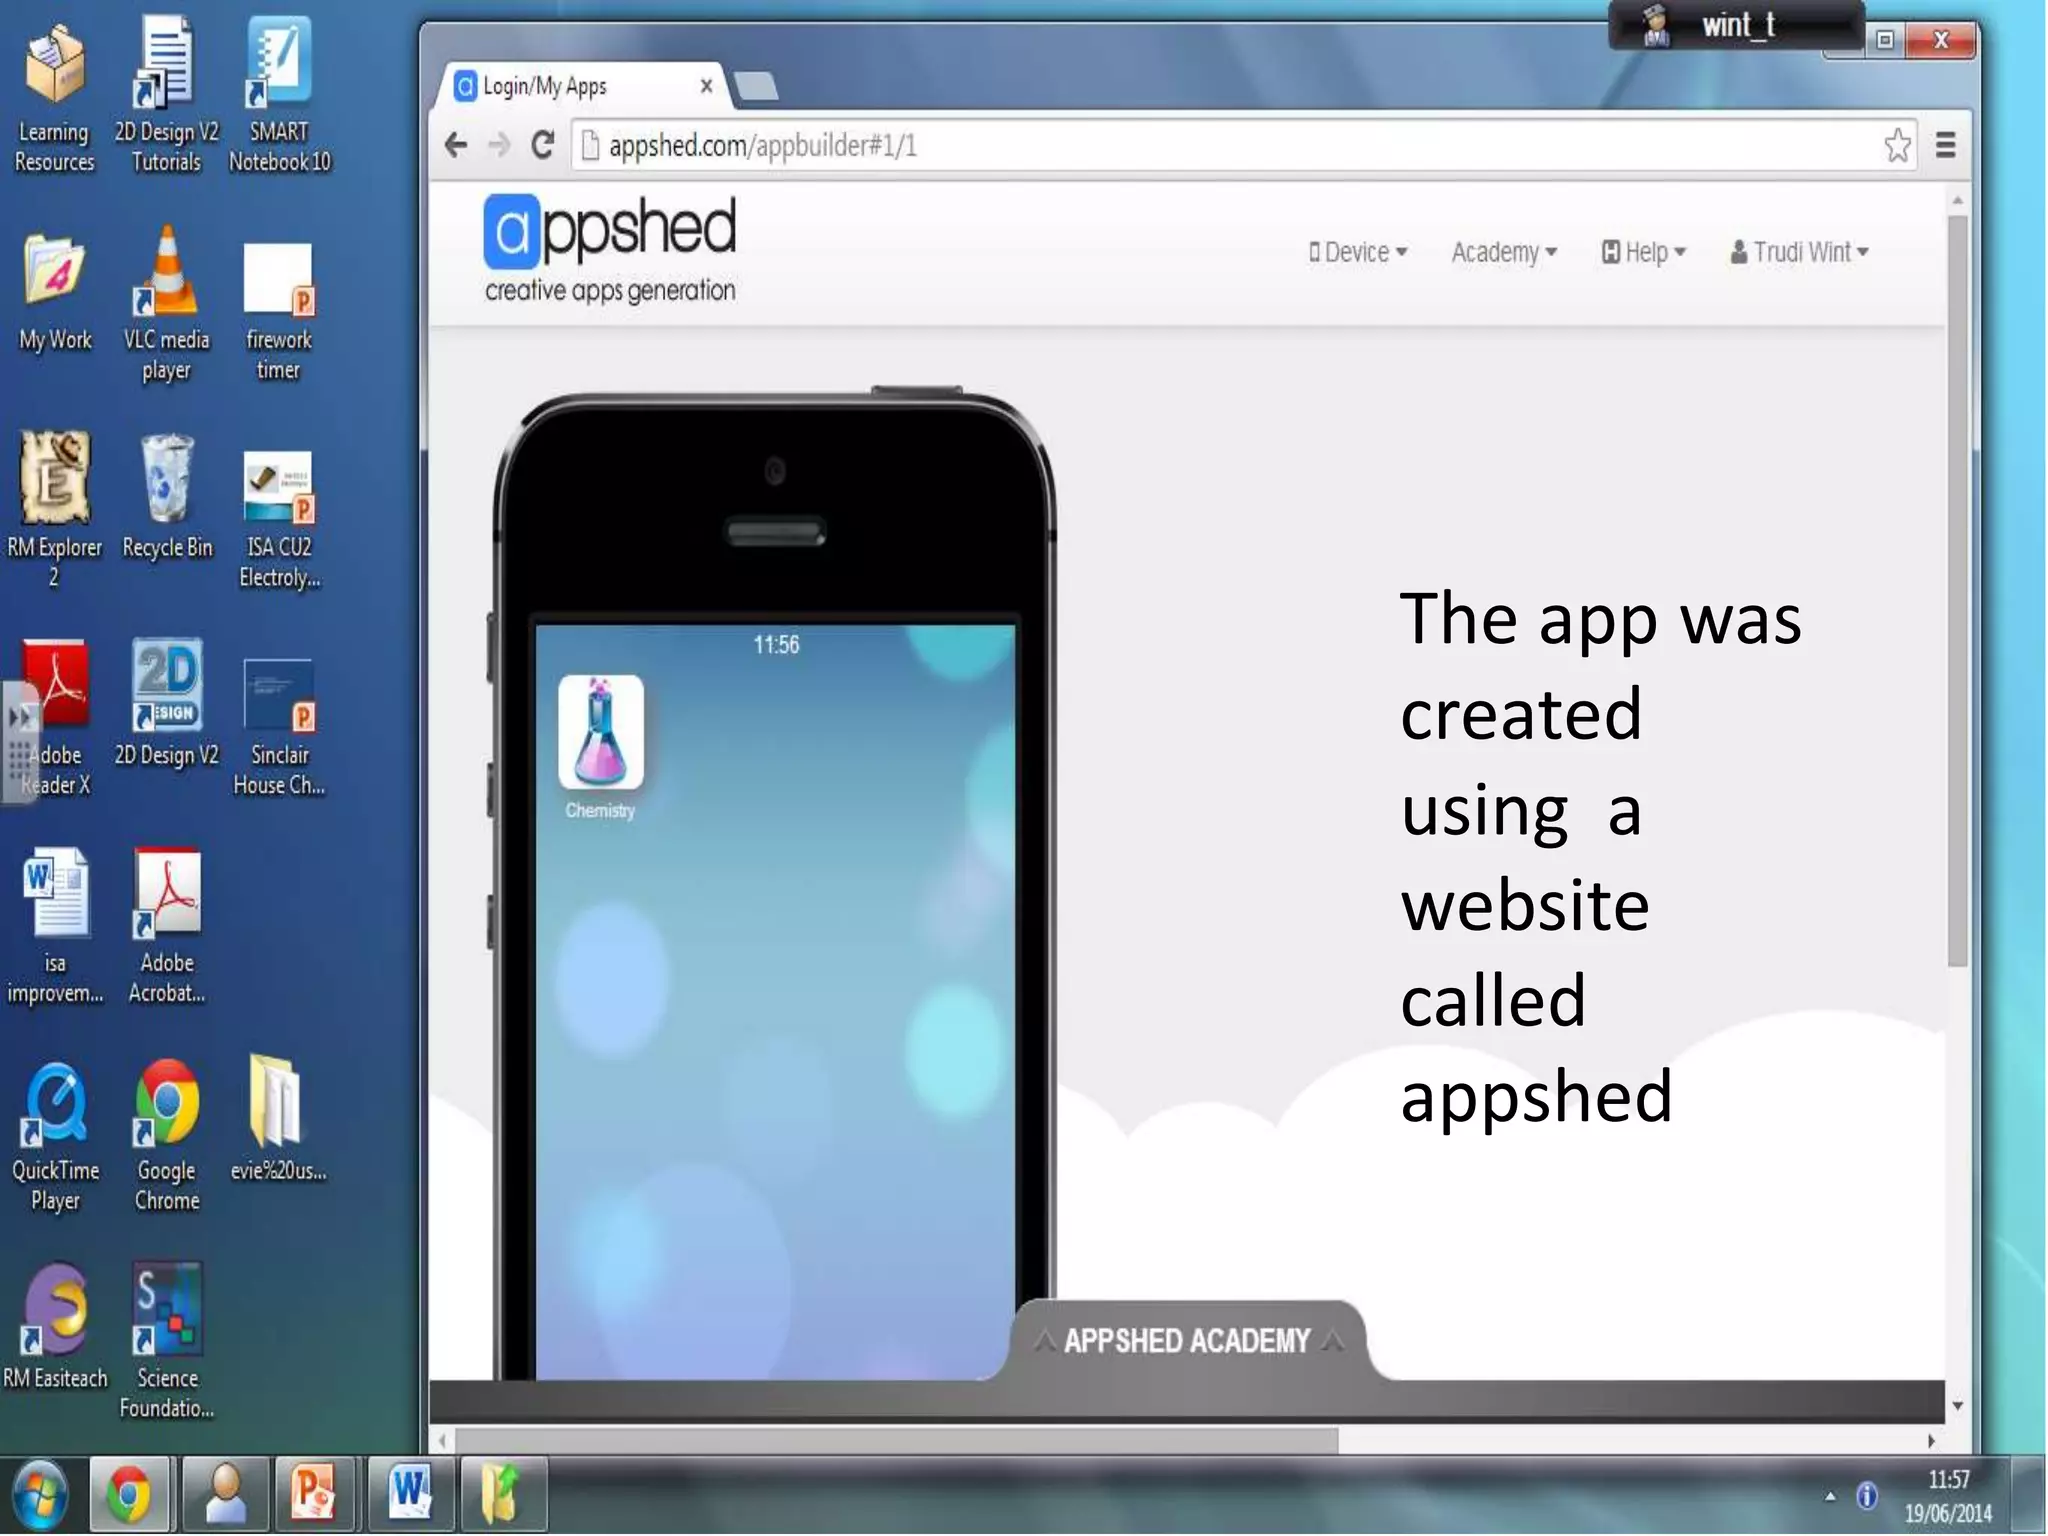Expand the Academy dropdown menu
Image resolution: width=2048 pixels, height=1536 pixels.
pos(1504,252)
